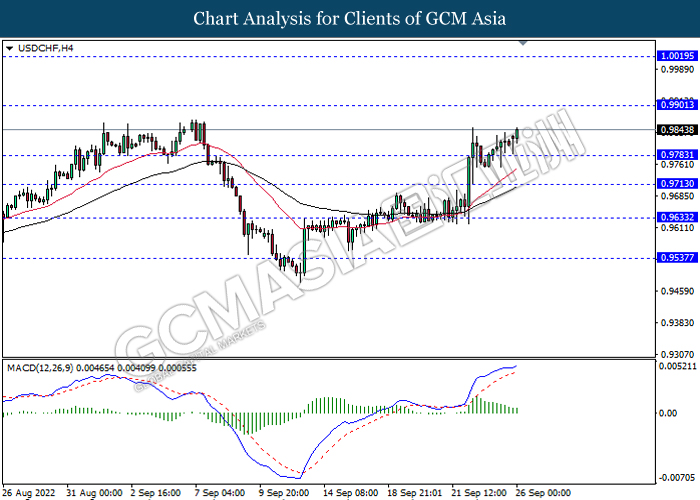Click the current price 0.98438 label
This screenshot has height=500, width=700.
[x=677, y=130]
